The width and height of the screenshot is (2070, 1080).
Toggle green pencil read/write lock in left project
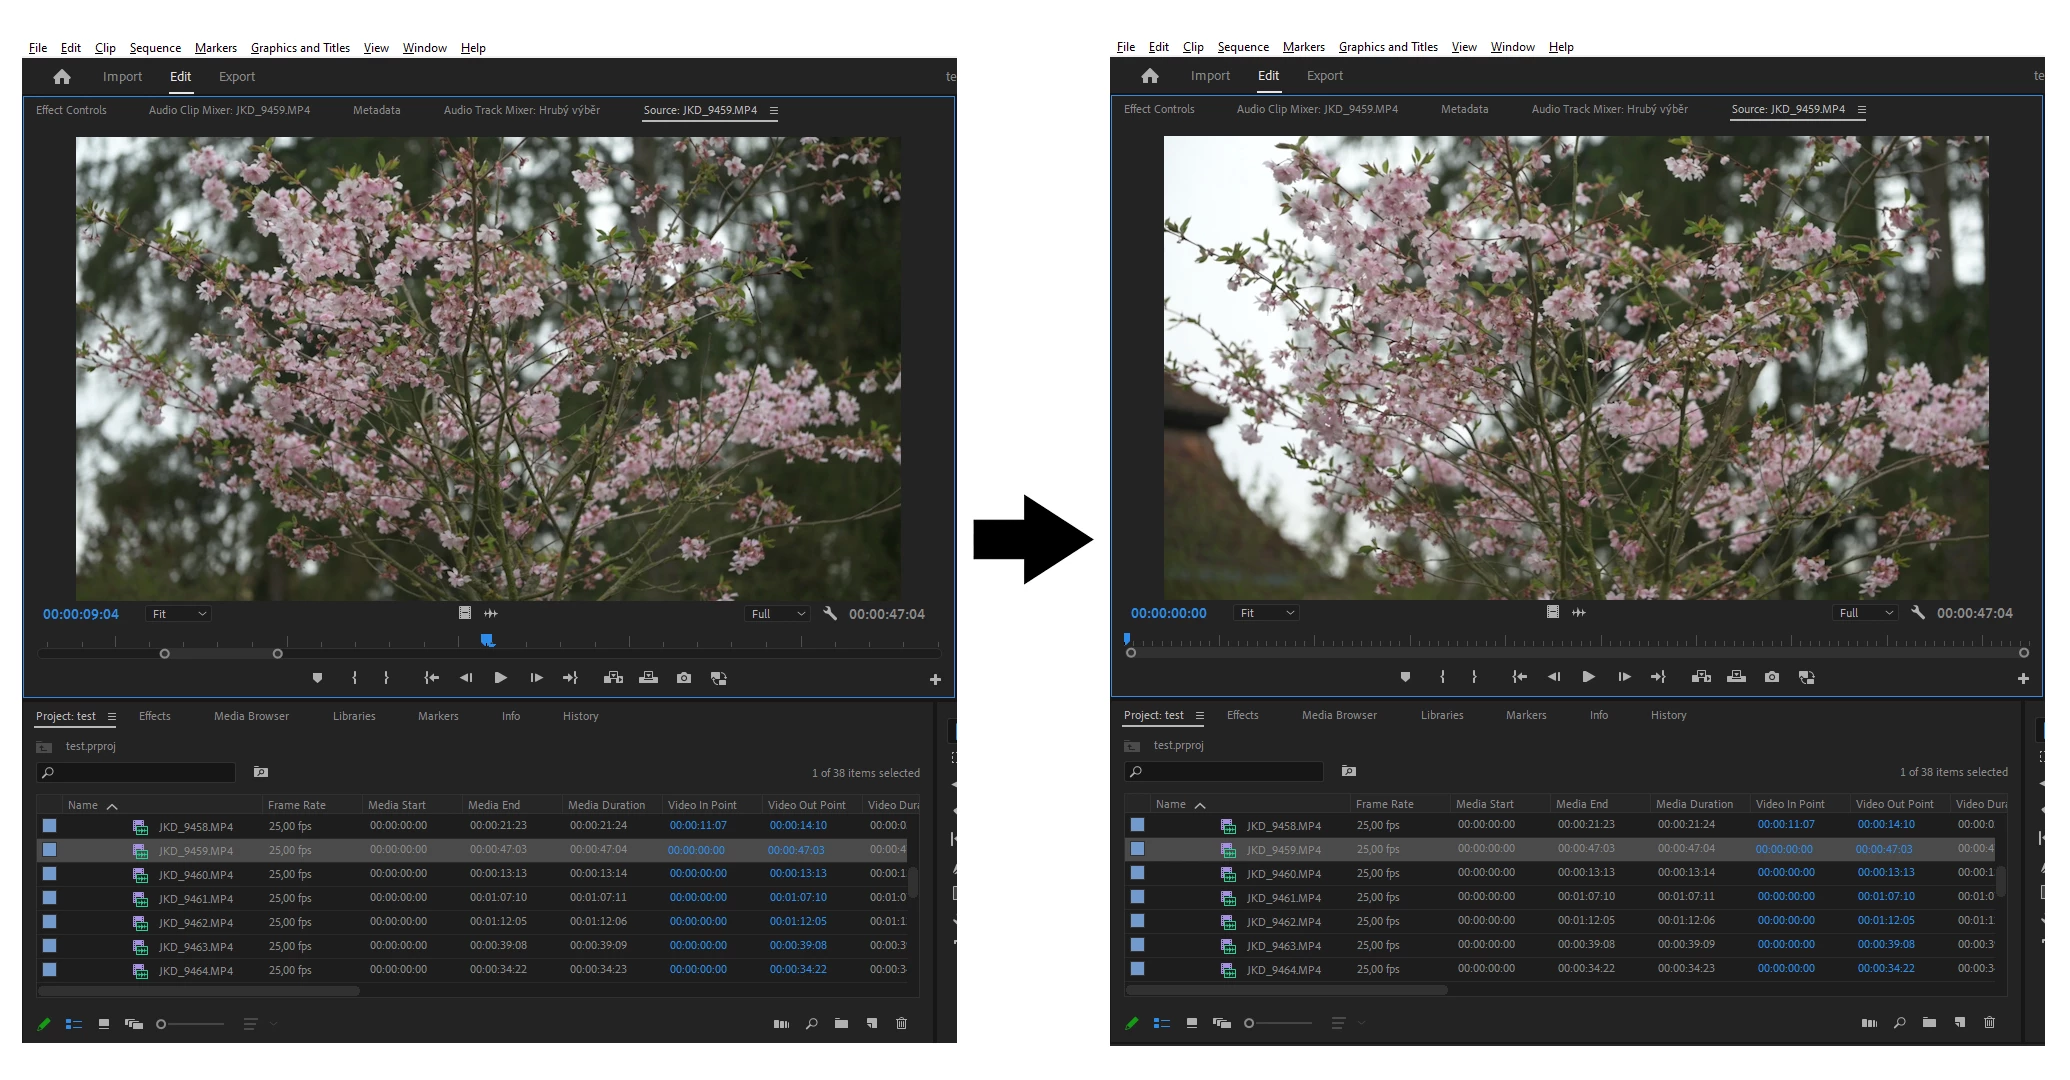(44, 1023)
